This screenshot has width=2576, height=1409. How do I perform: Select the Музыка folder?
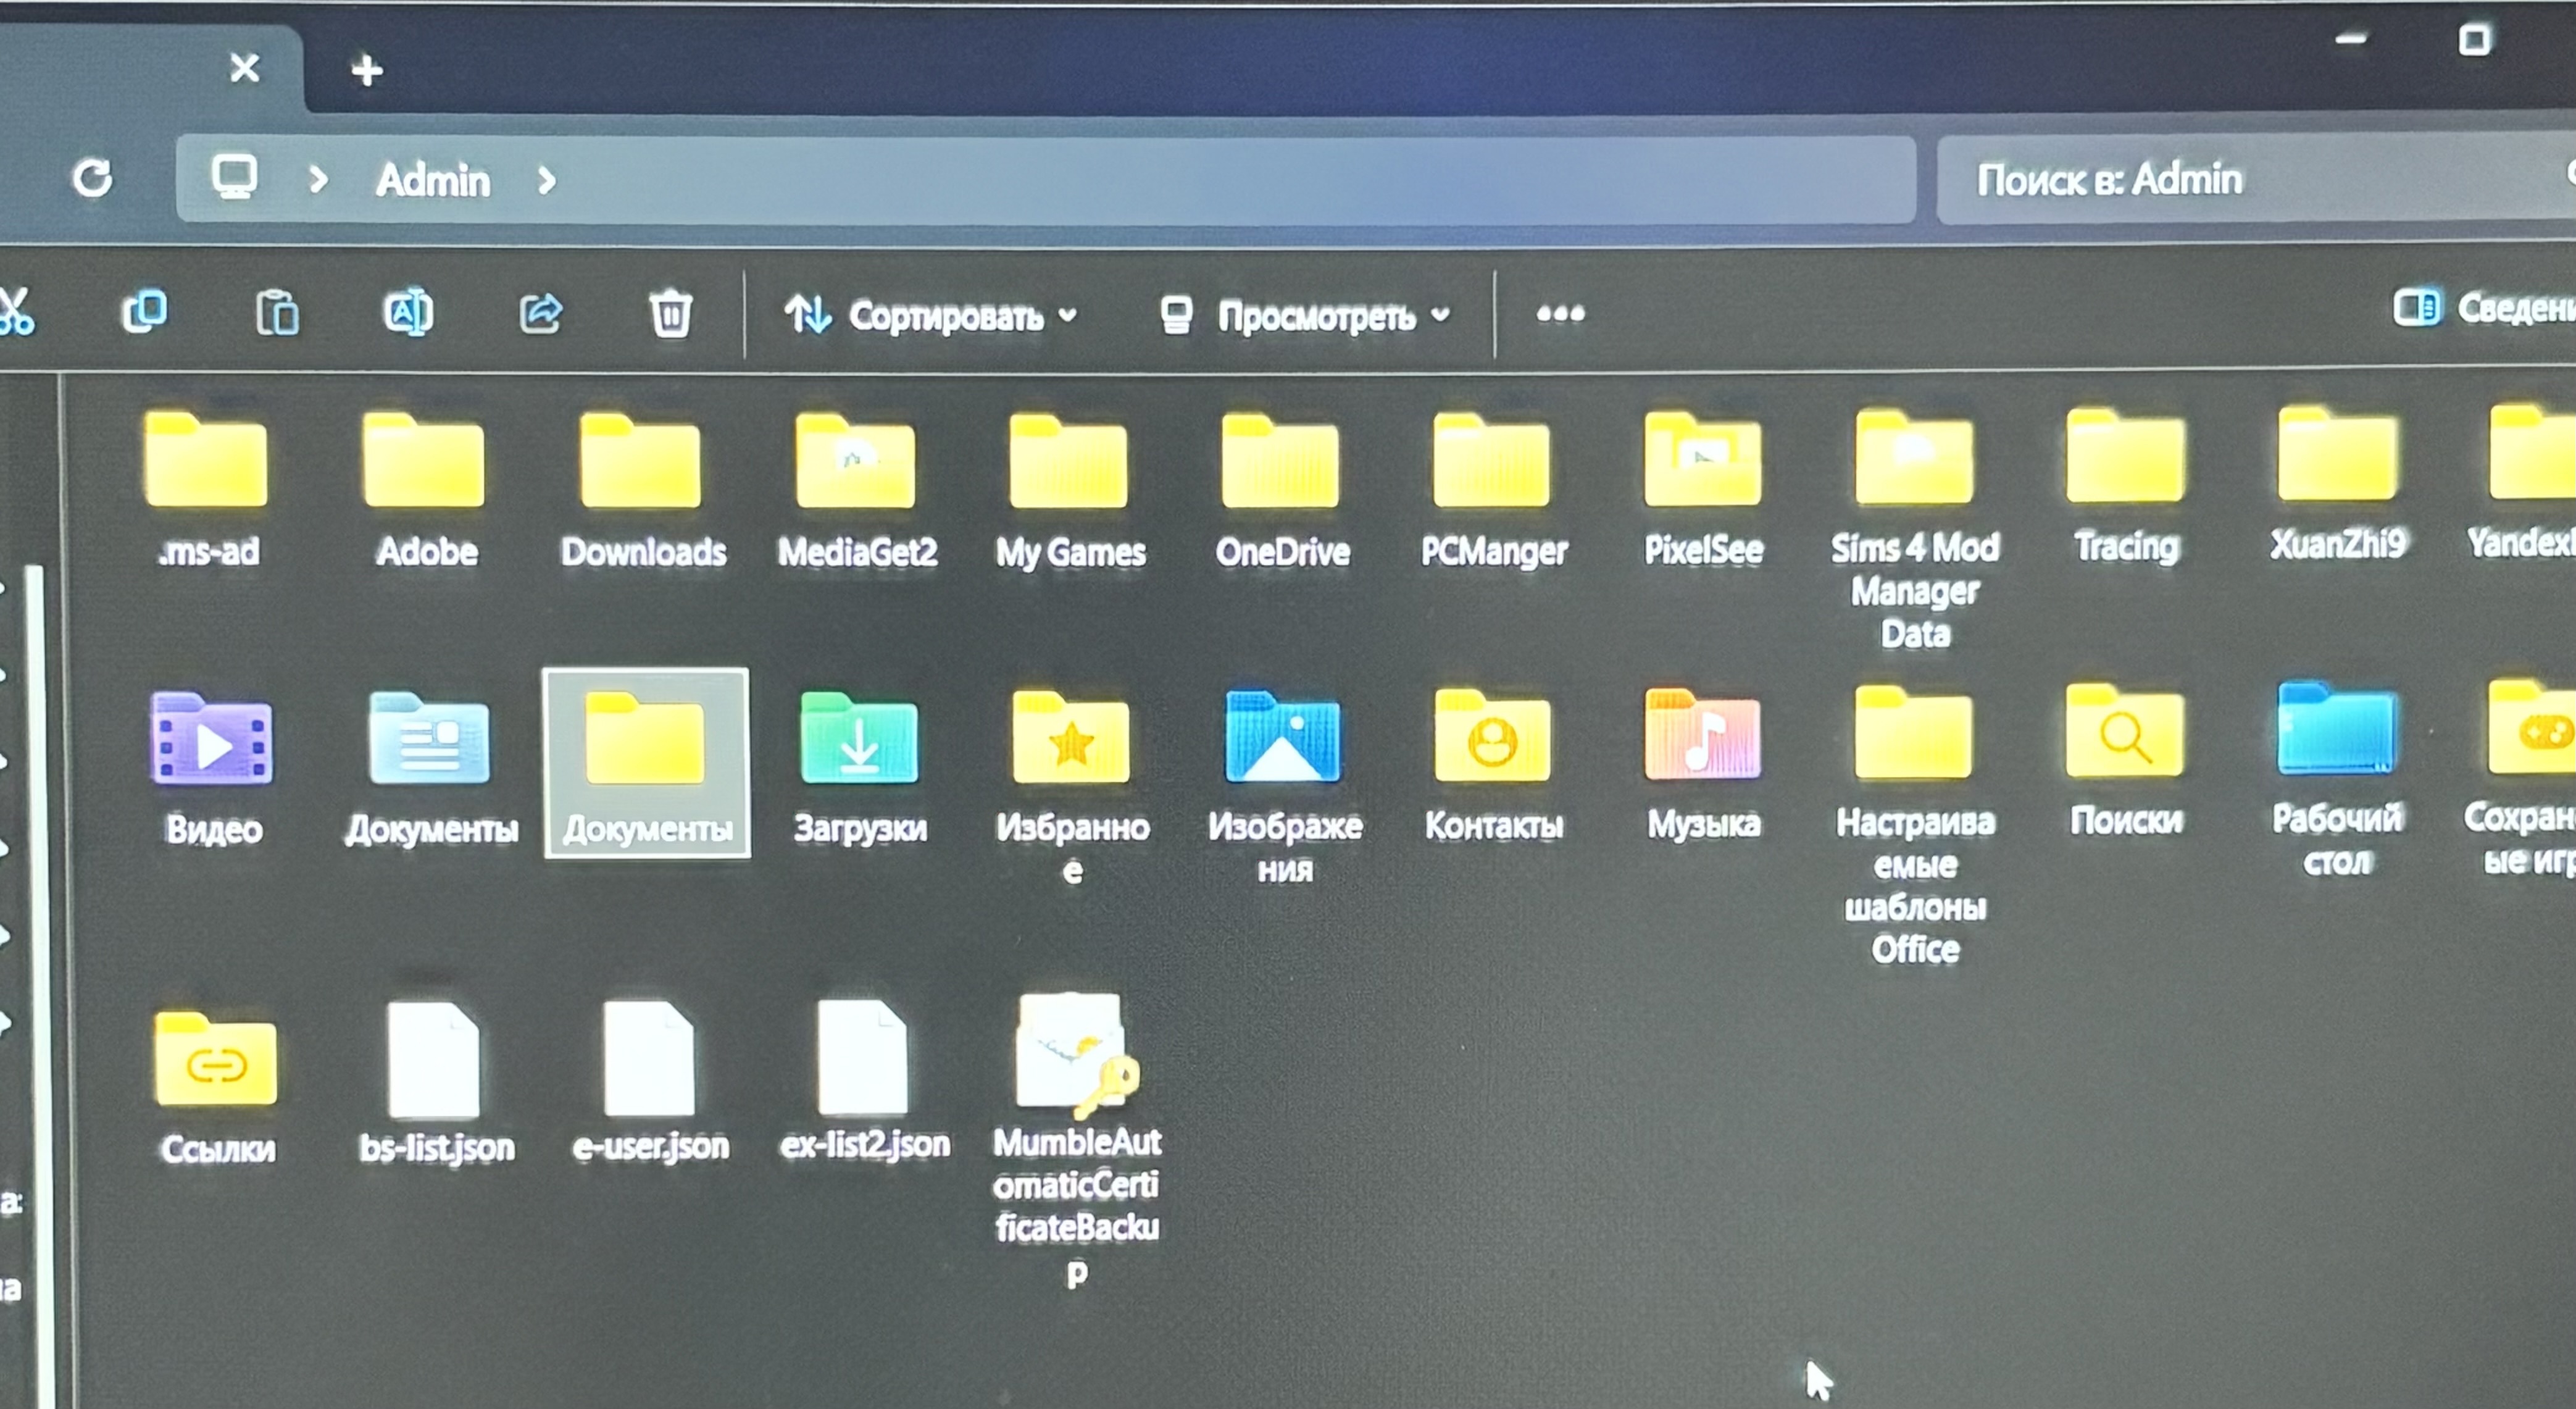click(1704, 764)
